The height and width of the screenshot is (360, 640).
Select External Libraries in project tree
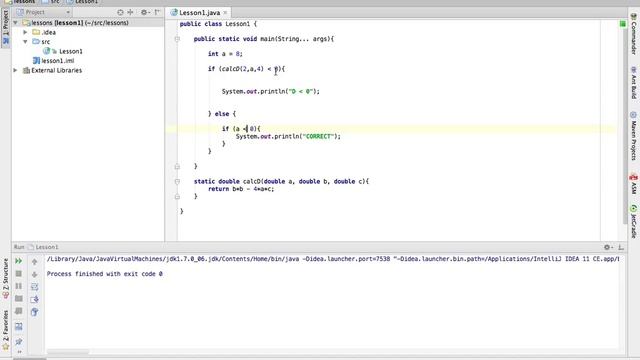point(56,70)
